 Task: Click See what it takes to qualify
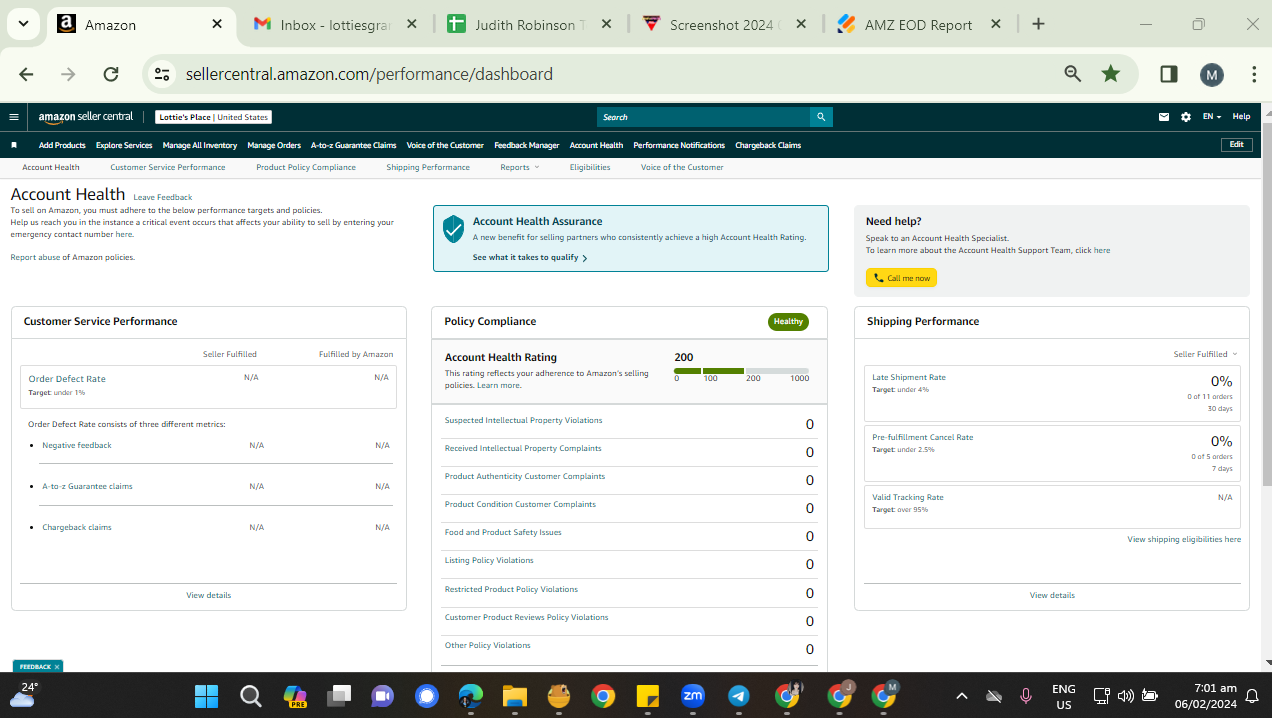[x=530, y=257]
